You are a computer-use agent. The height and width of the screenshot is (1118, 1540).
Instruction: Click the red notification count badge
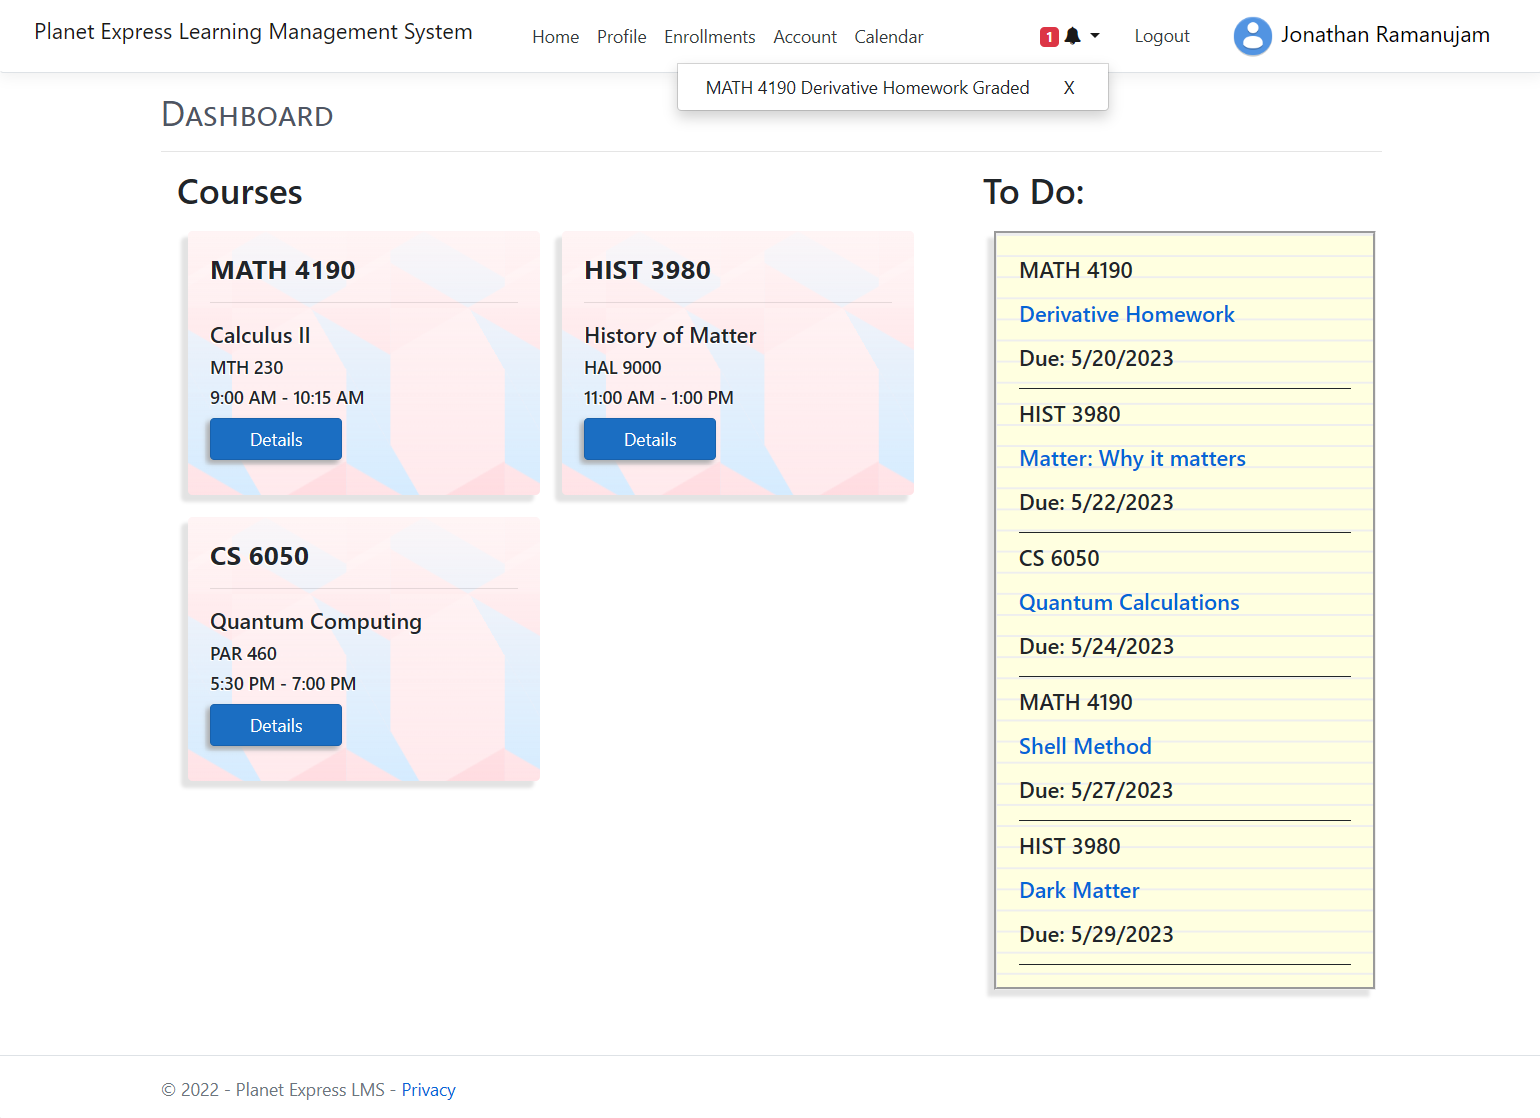coord(1049,37)
